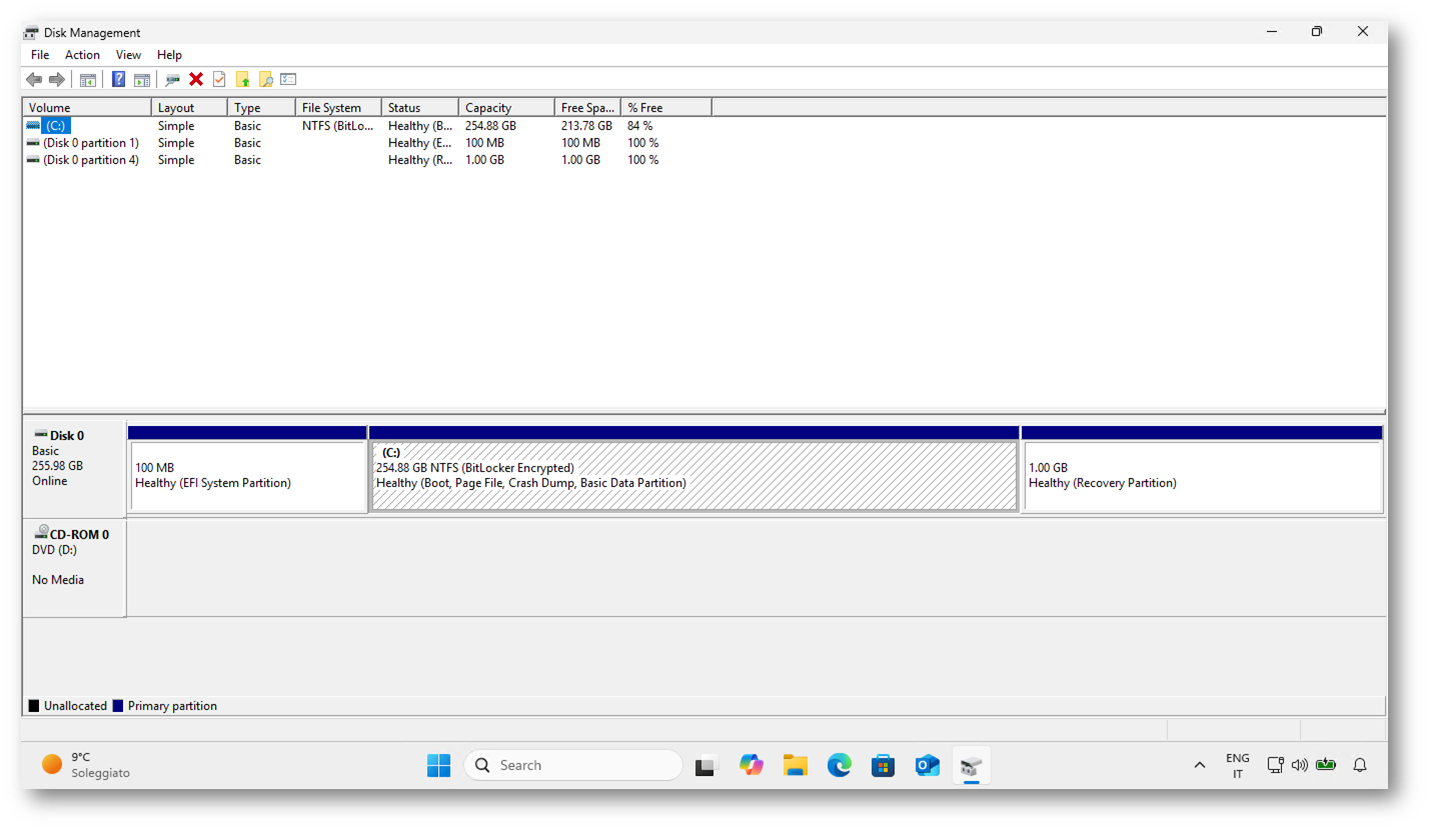This screenshot has height=831, width=1430.
Task: Sort list by File System column
Action: pos(338,108)
